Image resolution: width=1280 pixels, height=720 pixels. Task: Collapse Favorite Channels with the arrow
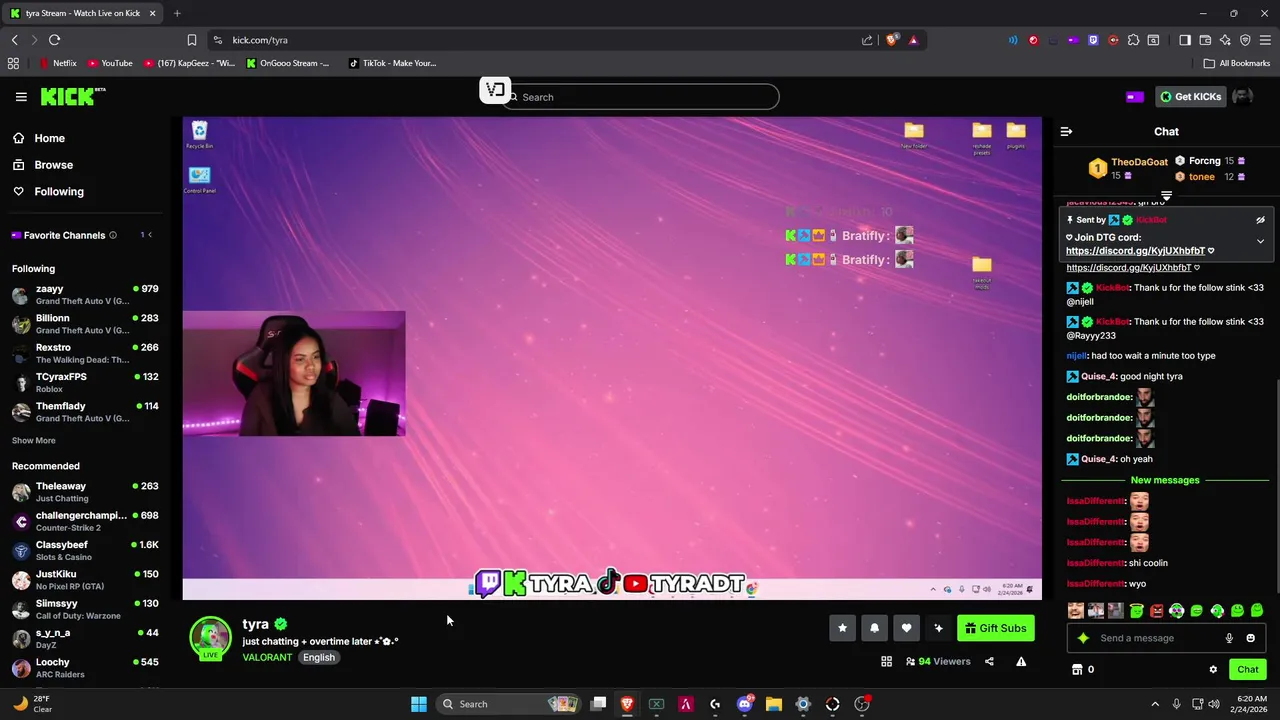click(150, 235)
